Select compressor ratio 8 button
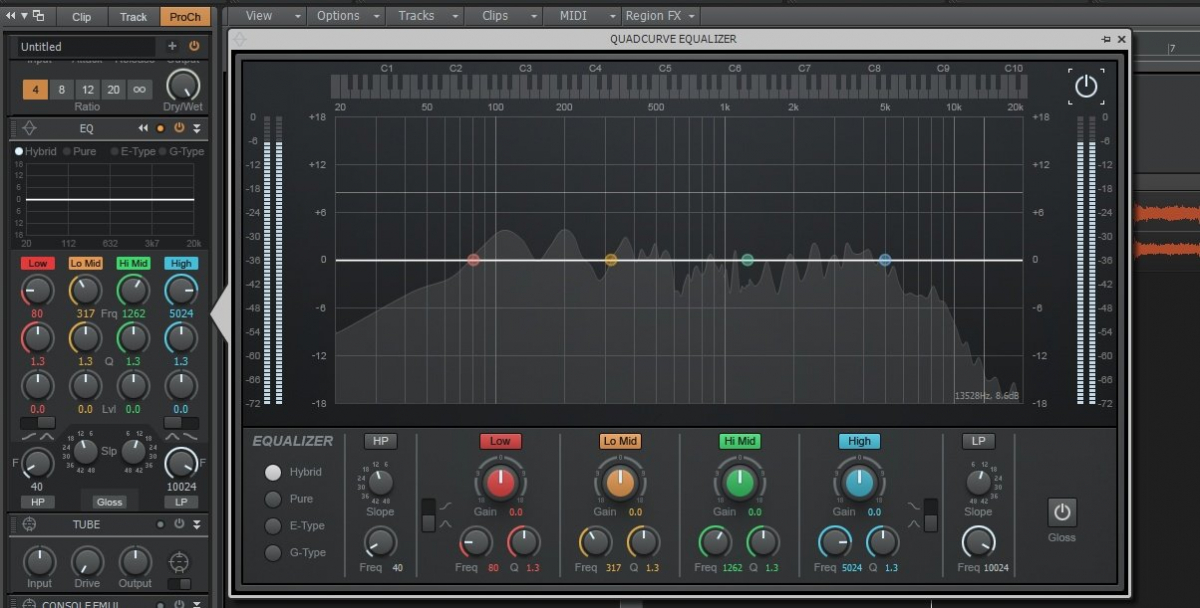Viewport: 1200px width, 608px height. pyautogui.click(x=61, y=89)
